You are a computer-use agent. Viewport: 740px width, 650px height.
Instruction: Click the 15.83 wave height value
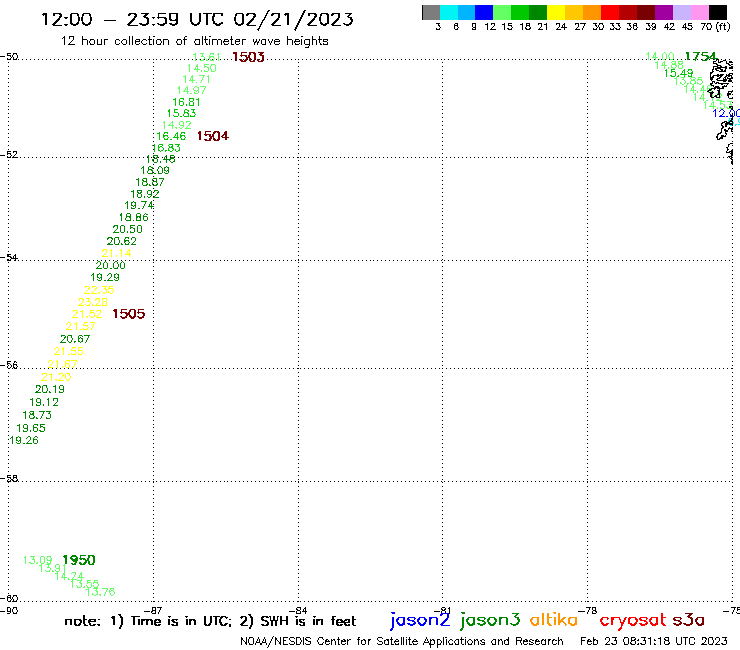pos(181,113)
